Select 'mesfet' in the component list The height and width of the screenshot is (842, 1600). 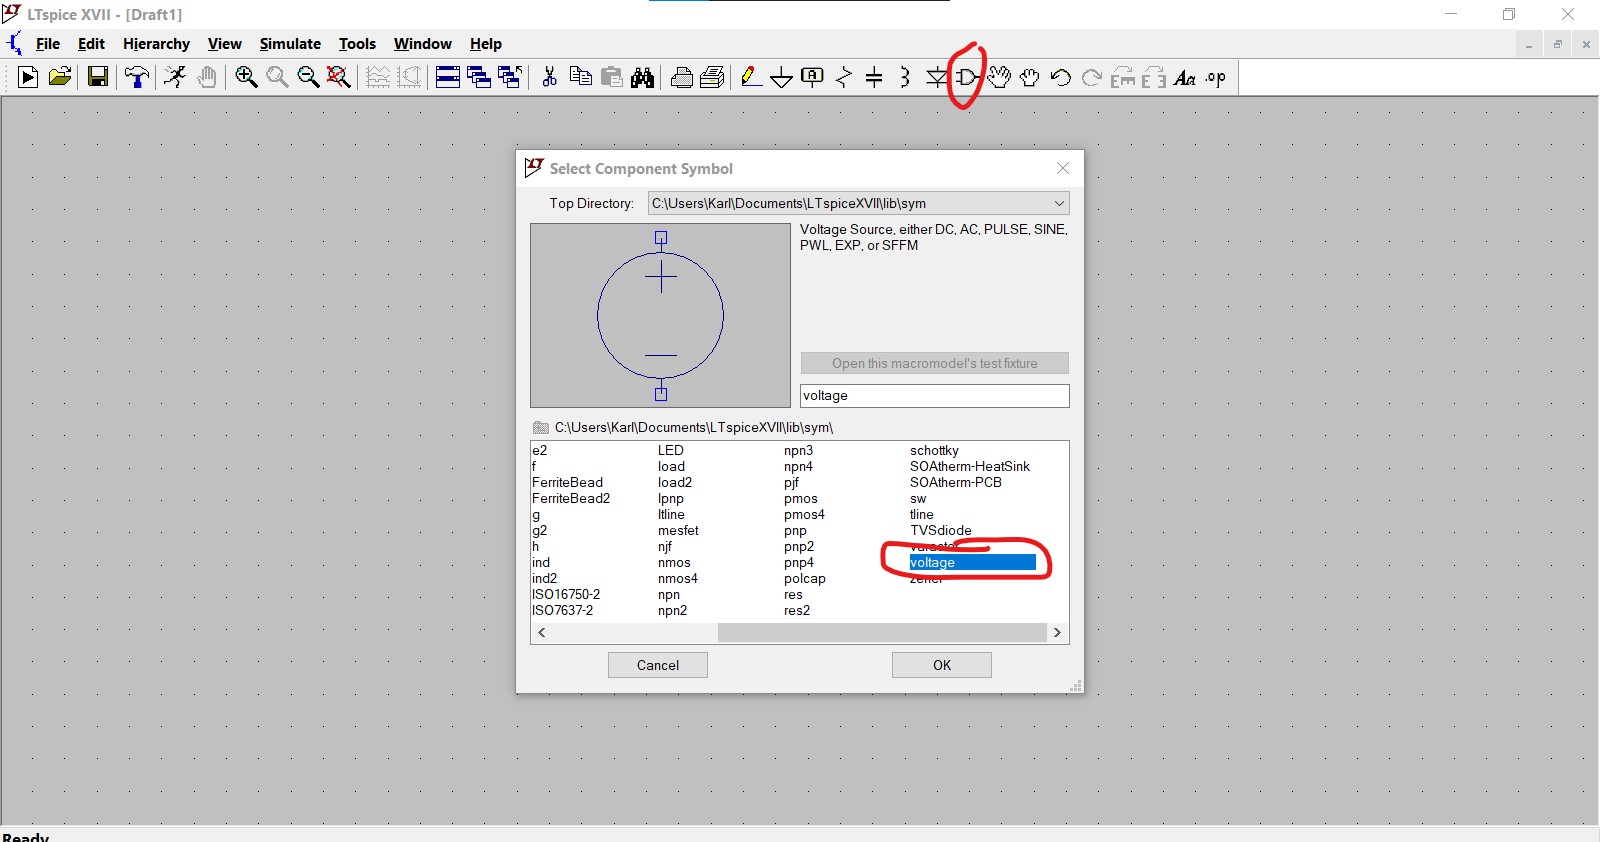(678, 531)
